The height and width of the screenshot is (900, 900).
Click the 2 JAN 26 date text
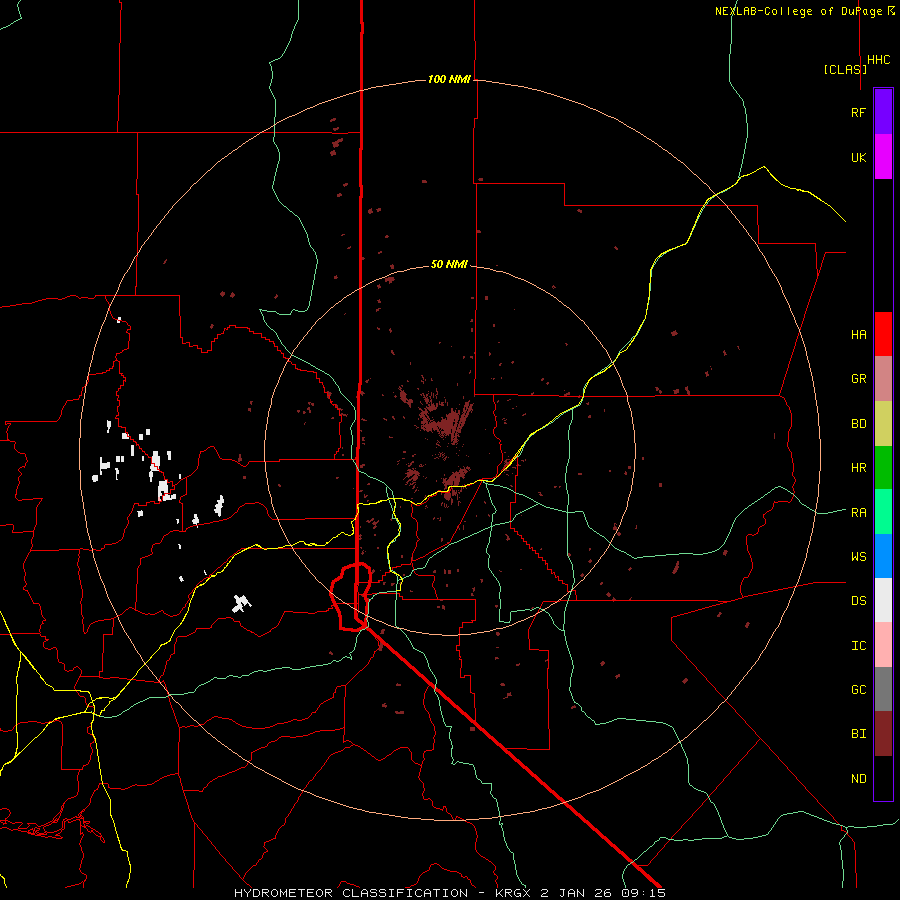tap(577, 893)
